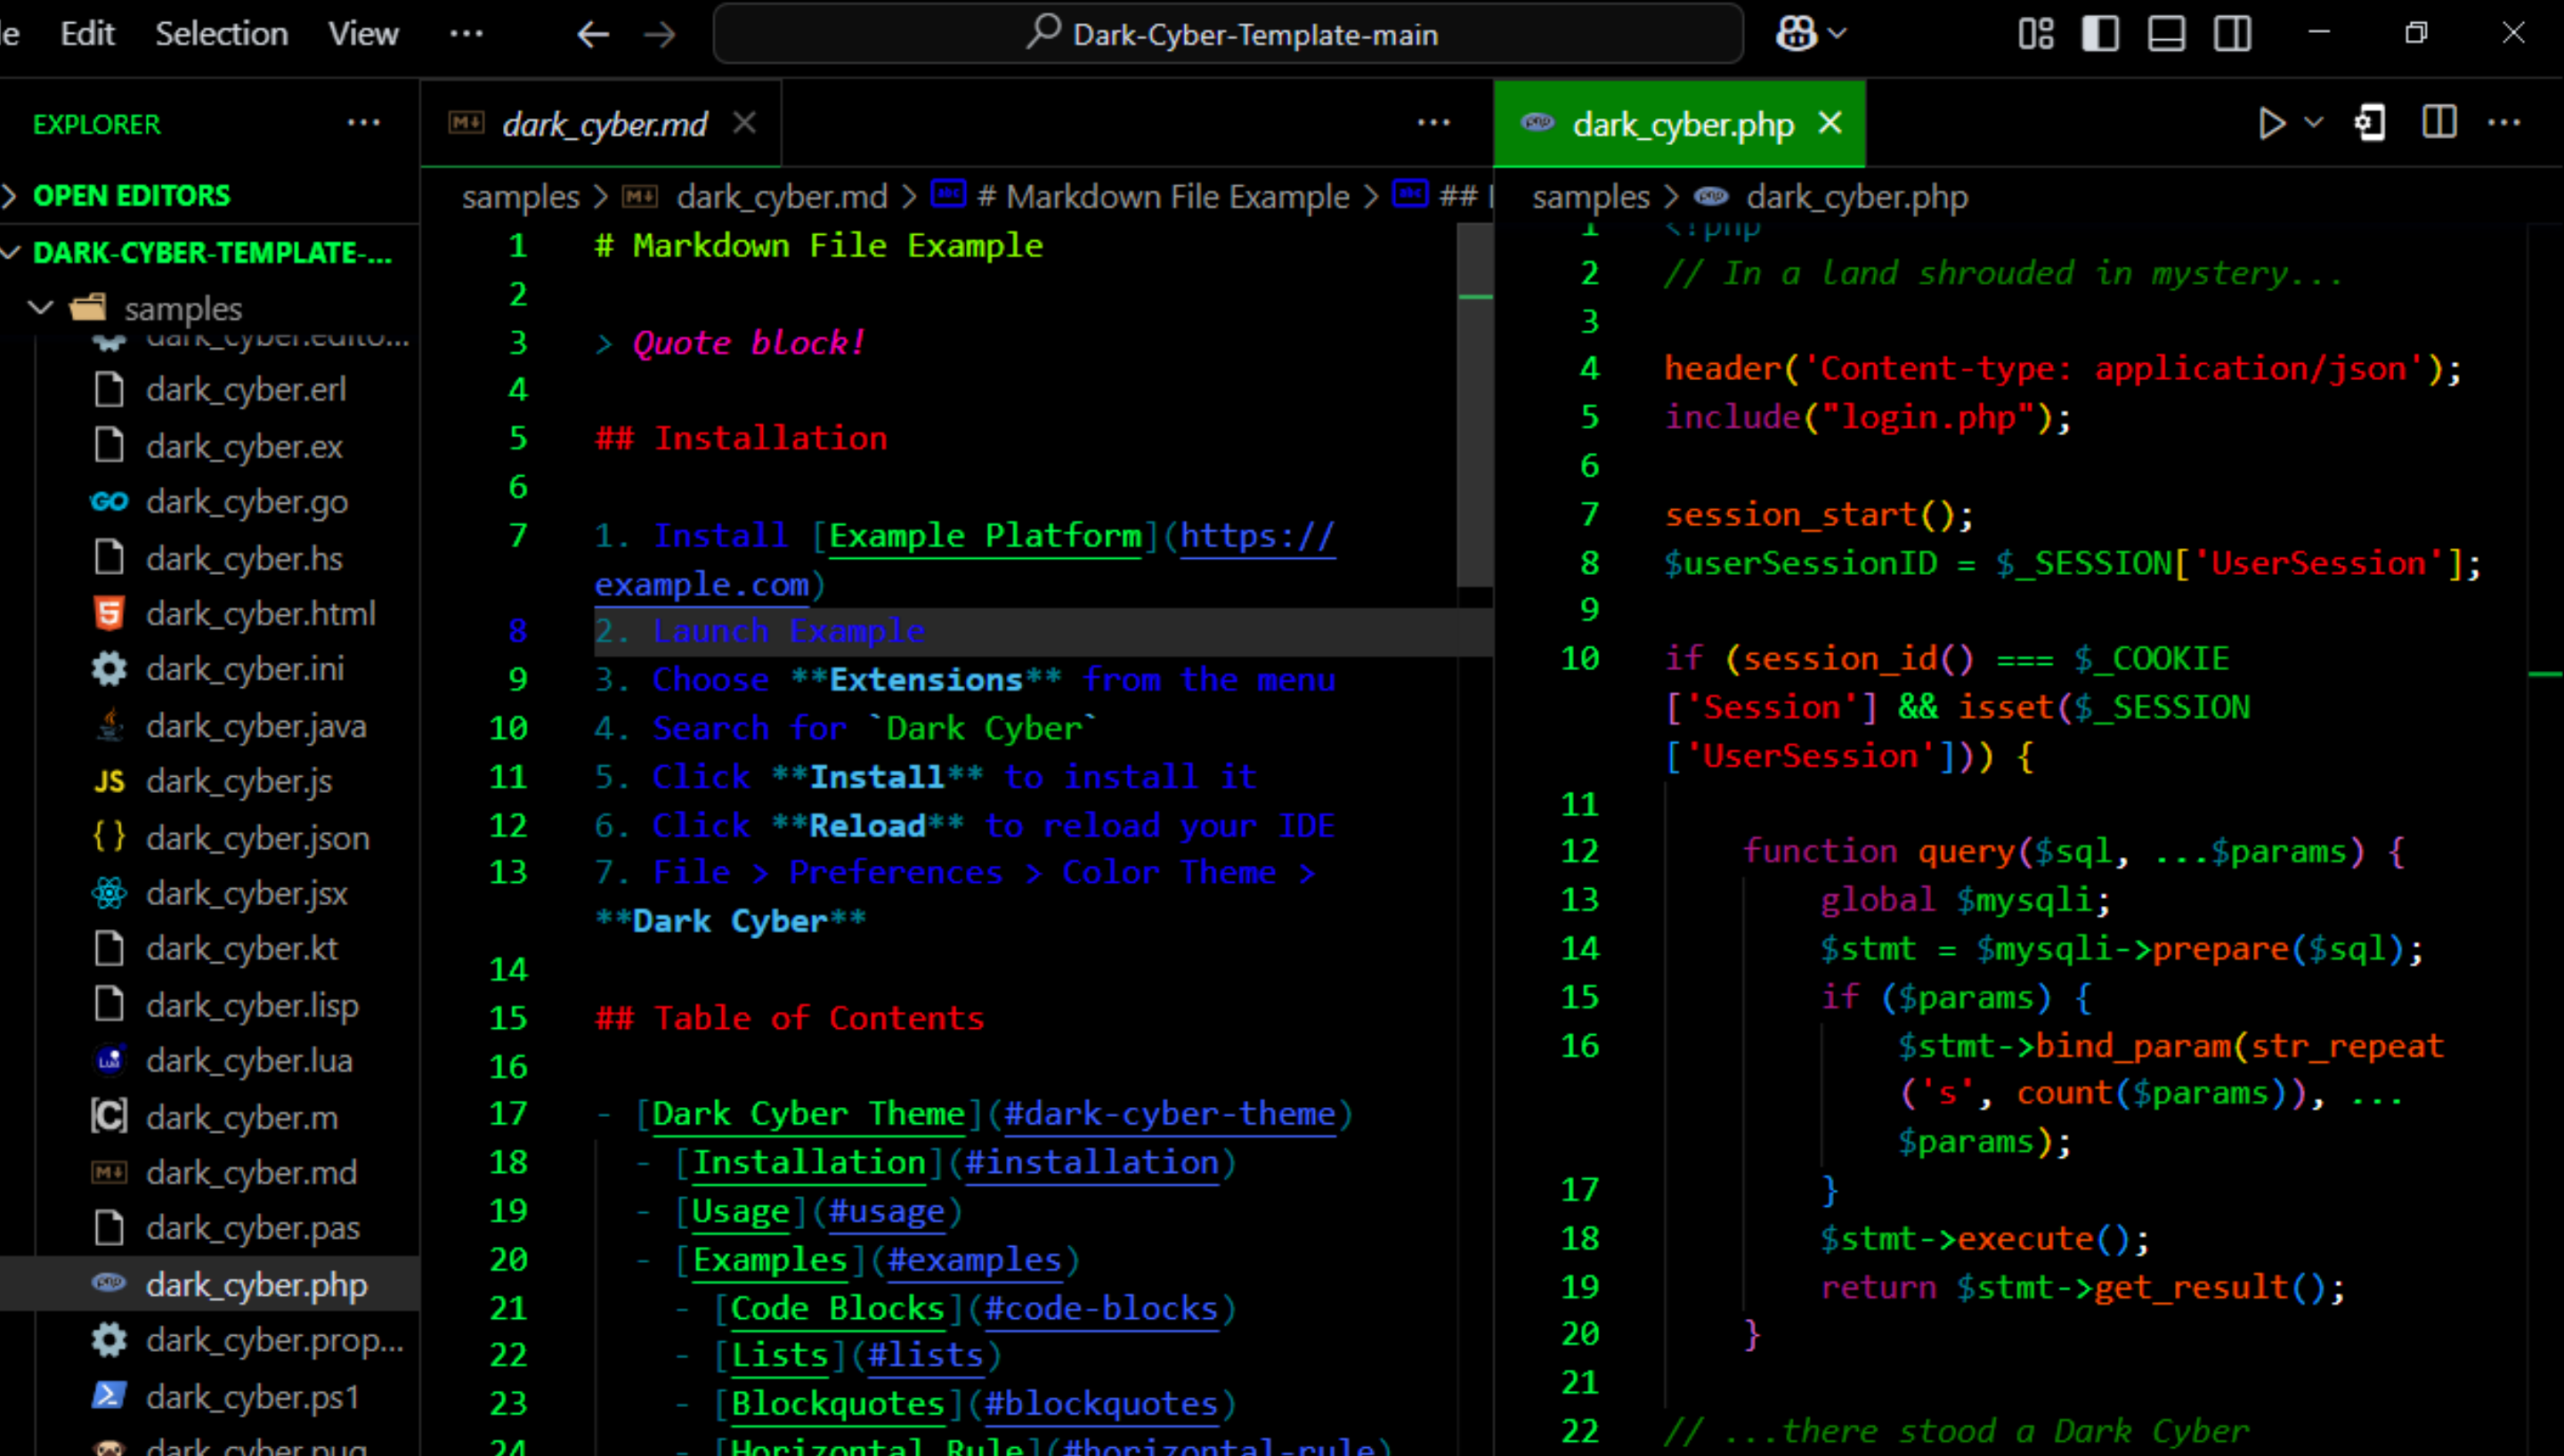This screenshot has height=1456, width=2564.
Task: Click the Go icon of dark_cyber.go
Action: click(109, 501)
